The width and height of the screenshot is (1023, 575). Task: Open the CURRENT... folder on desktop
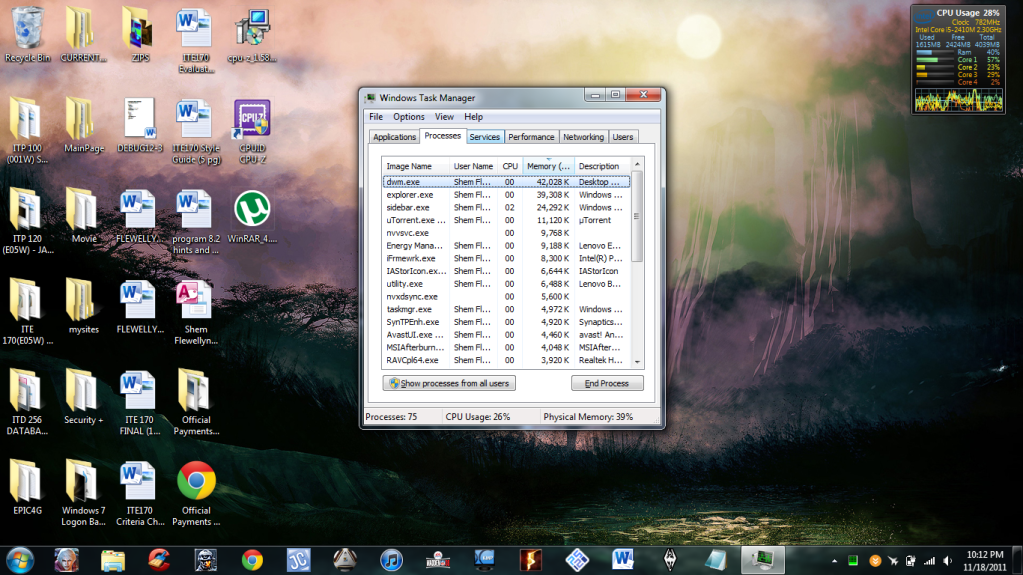point(83,34)
